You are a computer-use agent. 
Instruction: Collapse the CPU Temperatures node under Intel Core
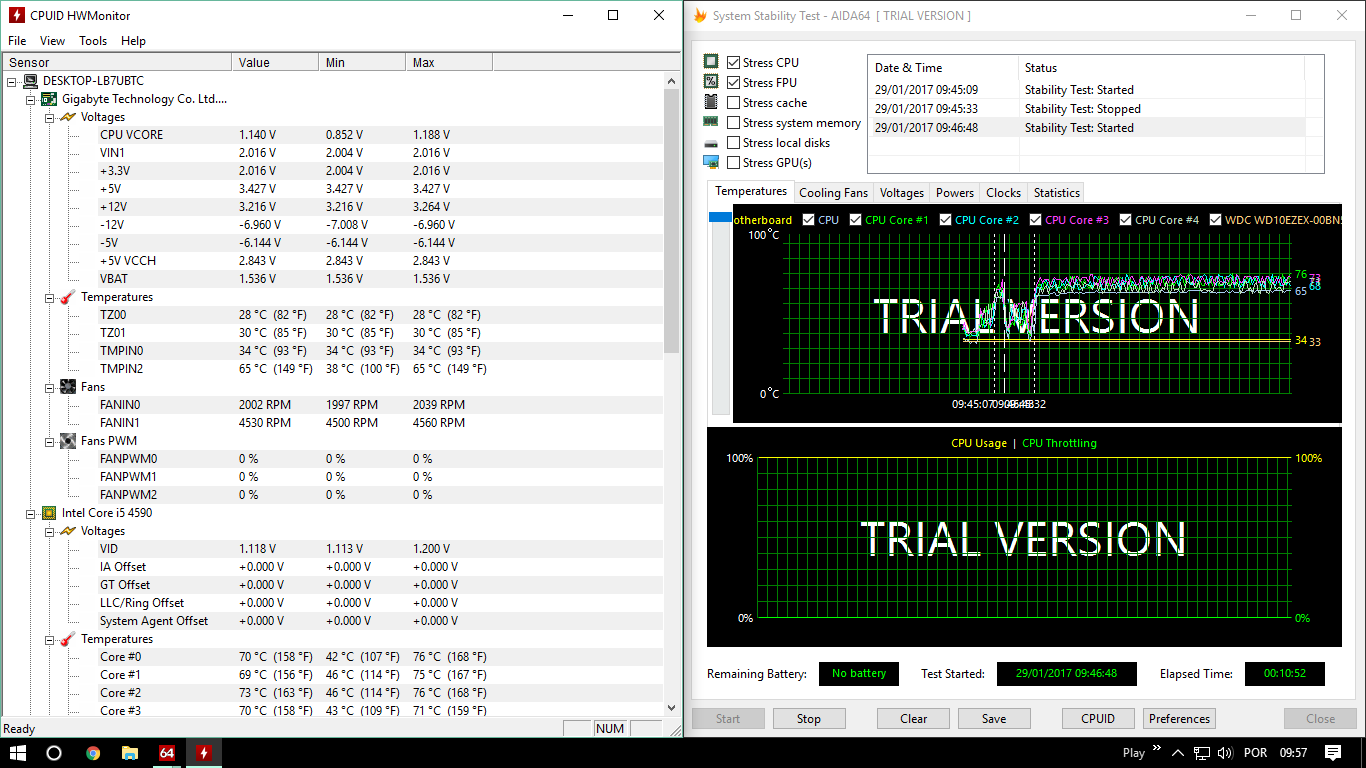pyautogui.click(x=50, y=639)
